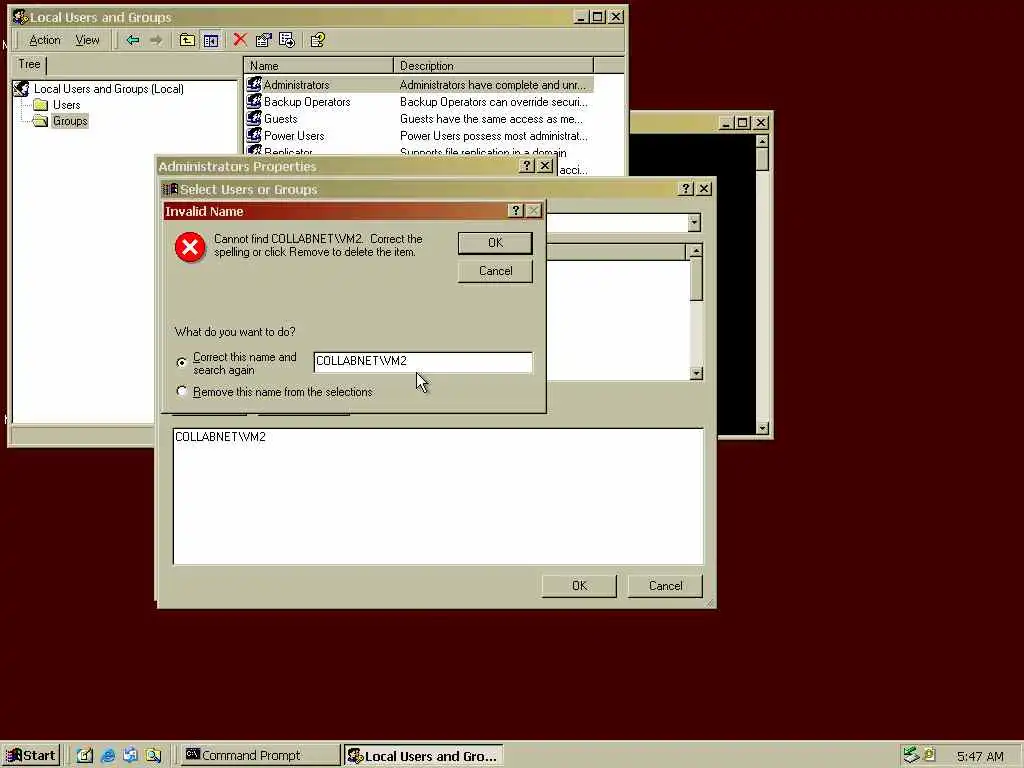Click the name correction text field
This screenshot has width=1024, height=768.
point(423,362)
